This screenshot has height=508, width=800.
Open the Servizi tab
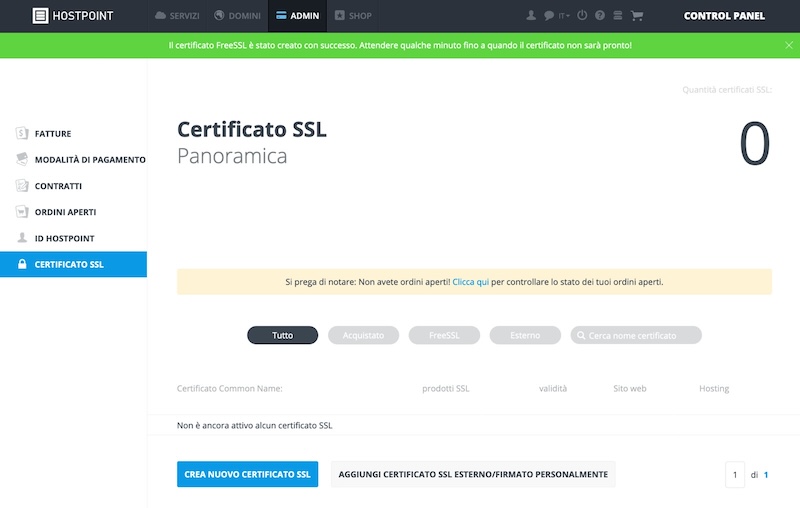[x=177, y=16]
